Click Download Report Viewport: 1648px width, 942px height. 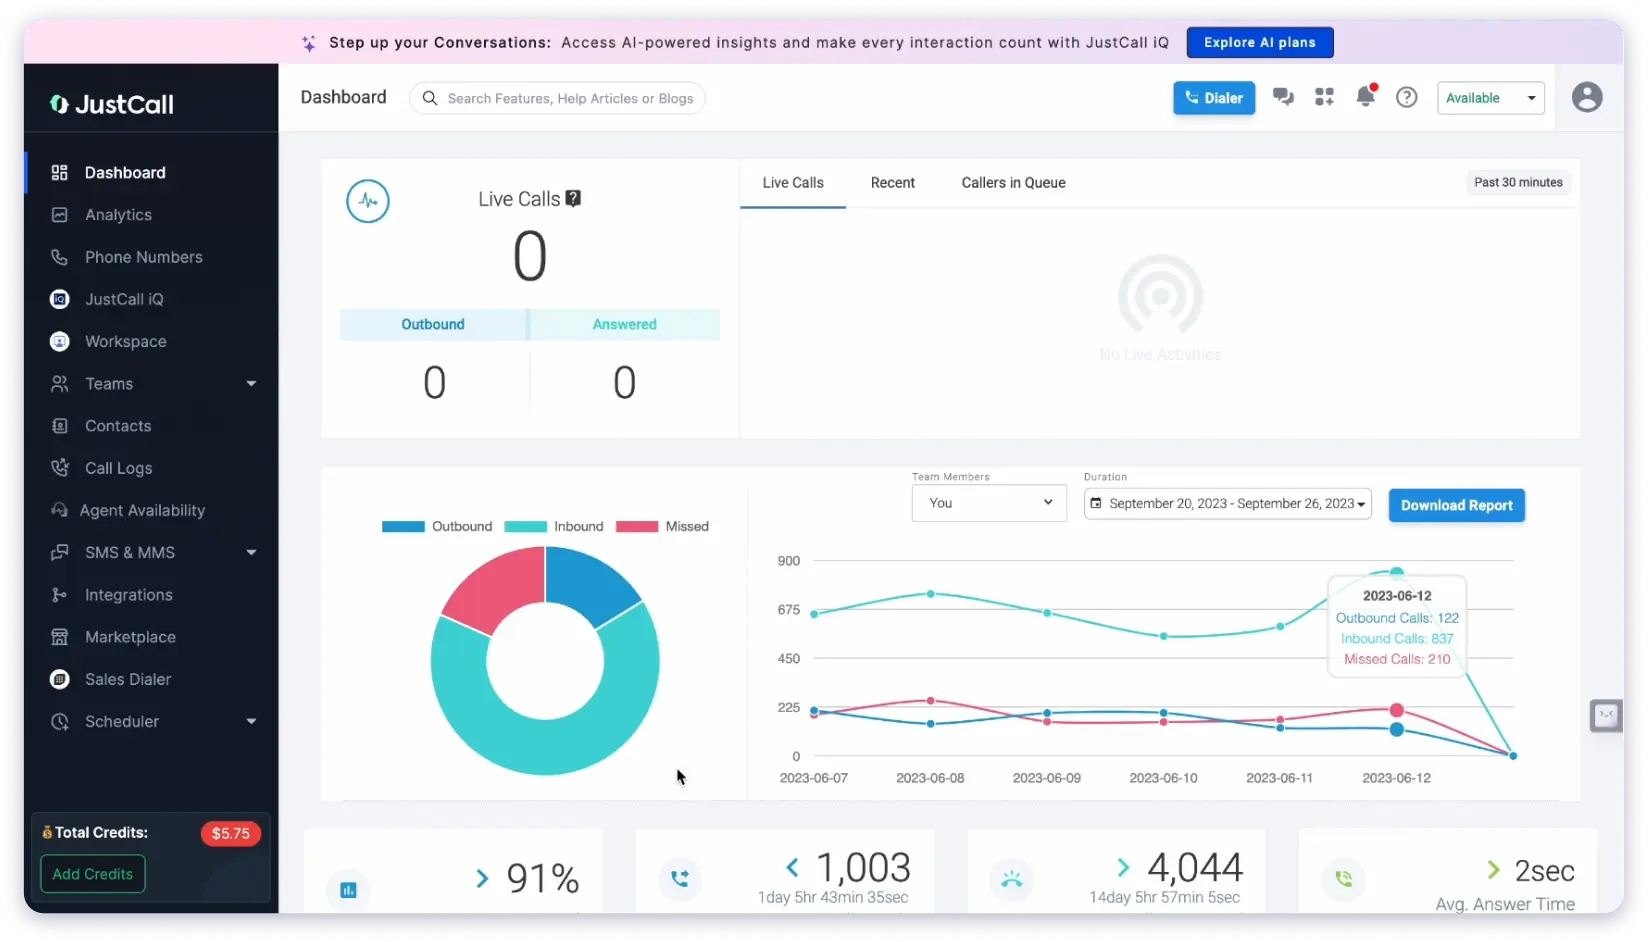[1456, 505]
